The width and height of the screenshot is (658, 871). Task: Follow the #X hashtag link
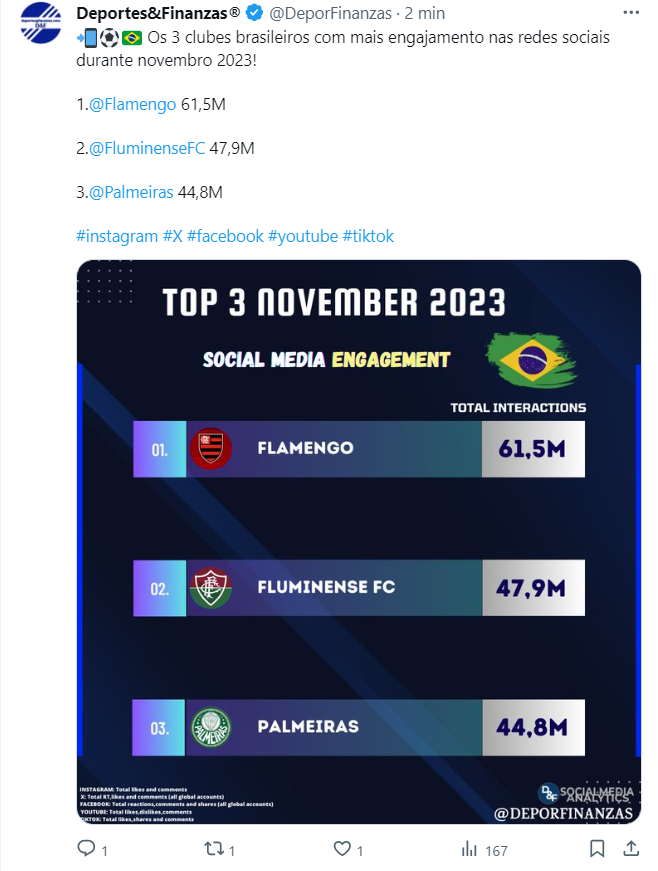tap(173, 236)
